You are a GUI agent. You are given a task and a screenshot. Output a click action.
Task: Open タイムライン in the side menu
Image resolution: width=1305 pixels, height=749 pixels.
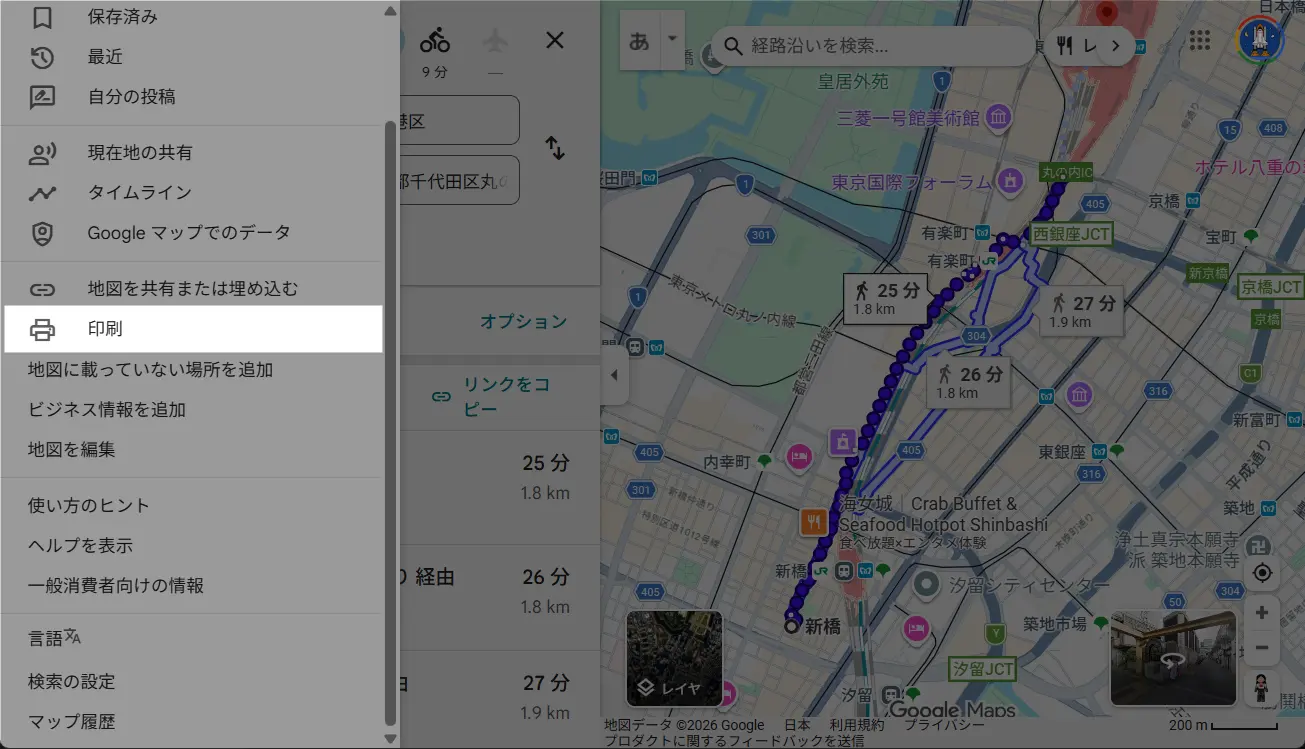coord(192,193)
